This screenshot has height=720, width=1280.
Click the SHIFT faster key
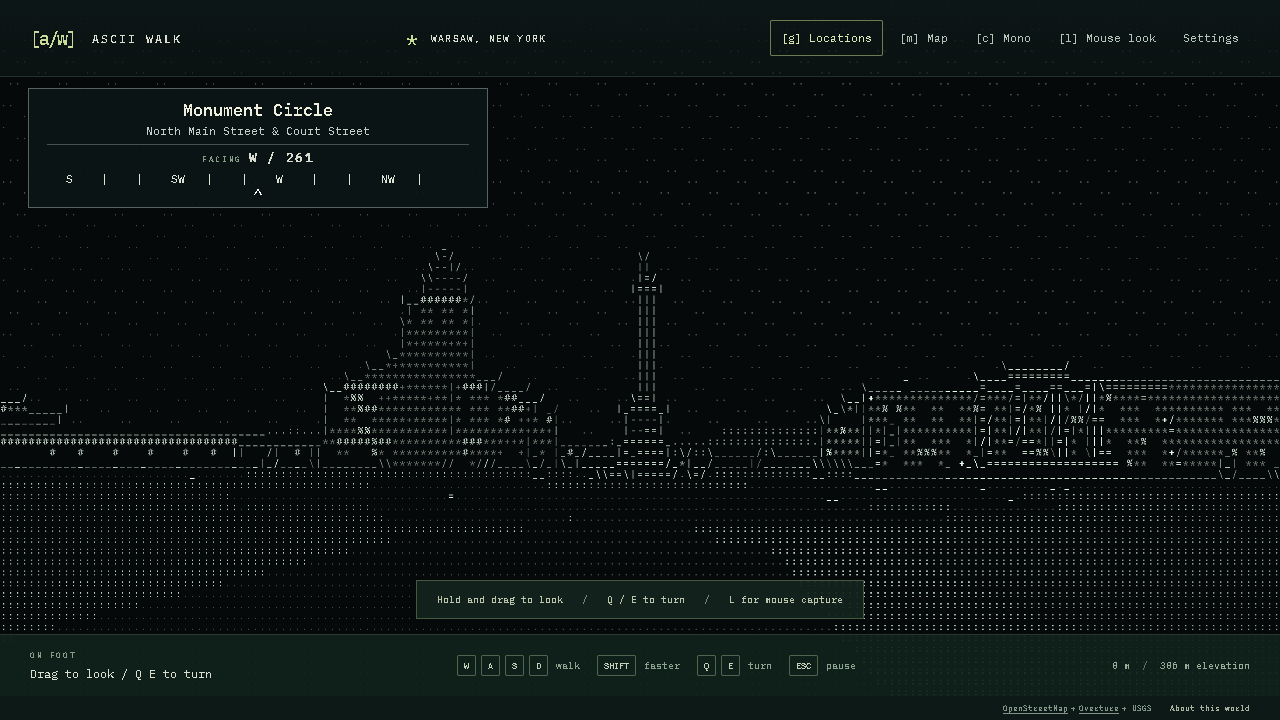pyautogui.click(x=616, y=666)
